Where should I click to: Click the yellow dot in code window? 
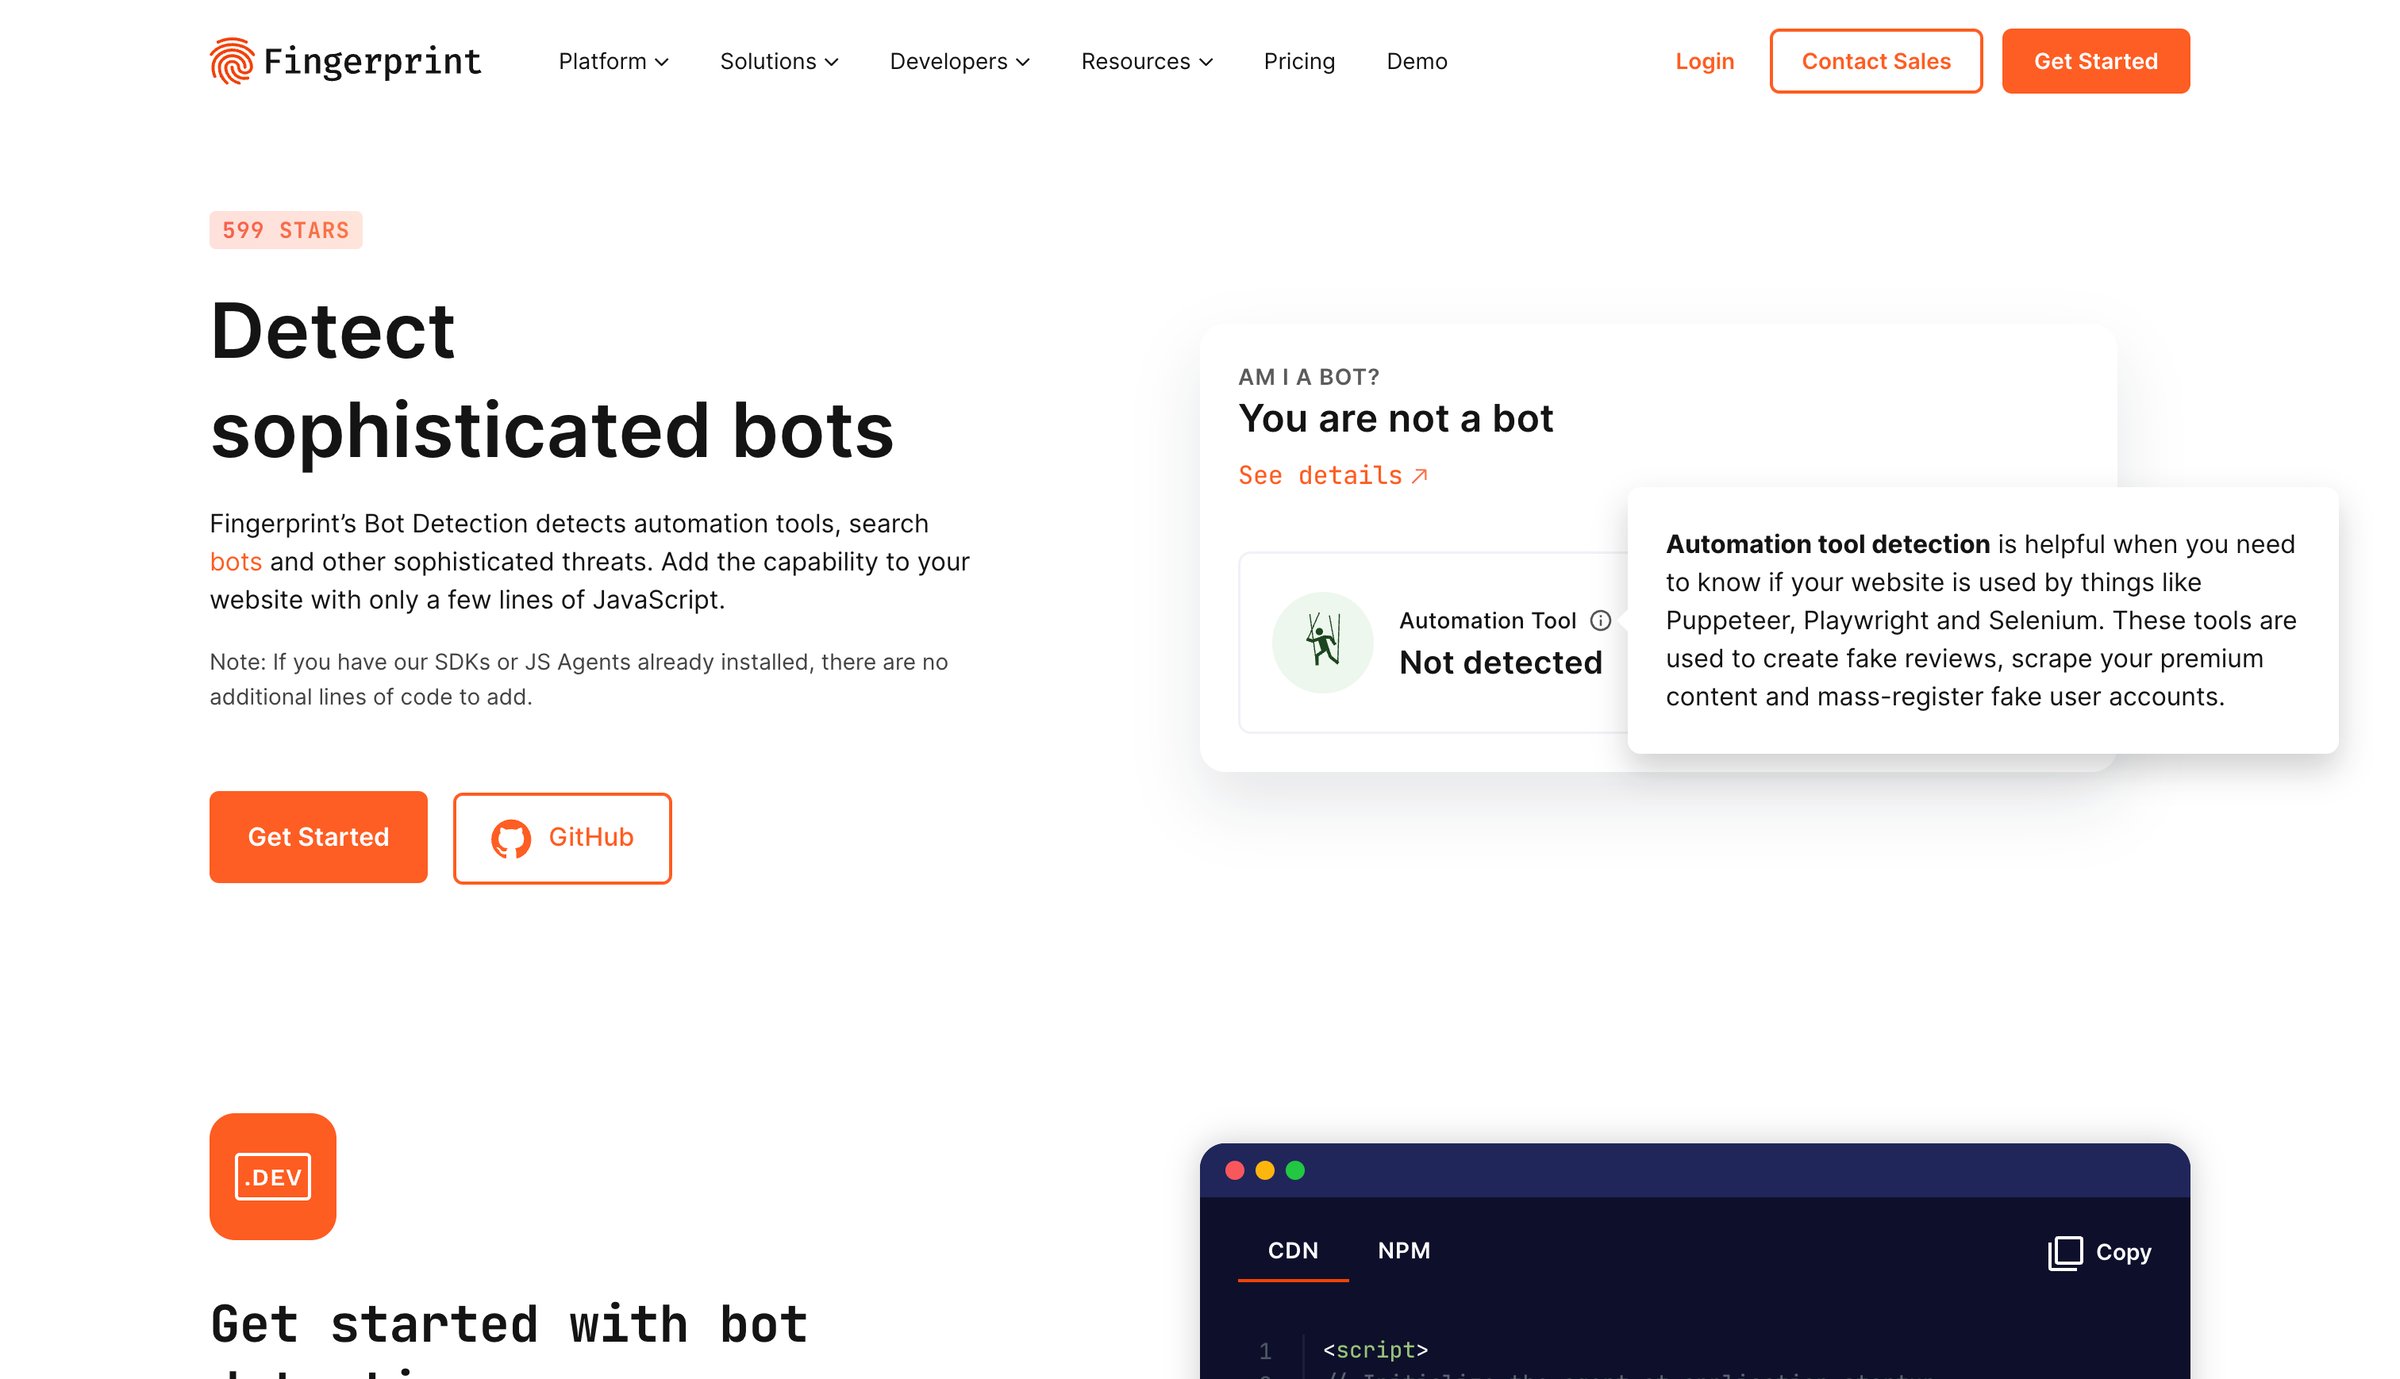tap(1265, 1170)
